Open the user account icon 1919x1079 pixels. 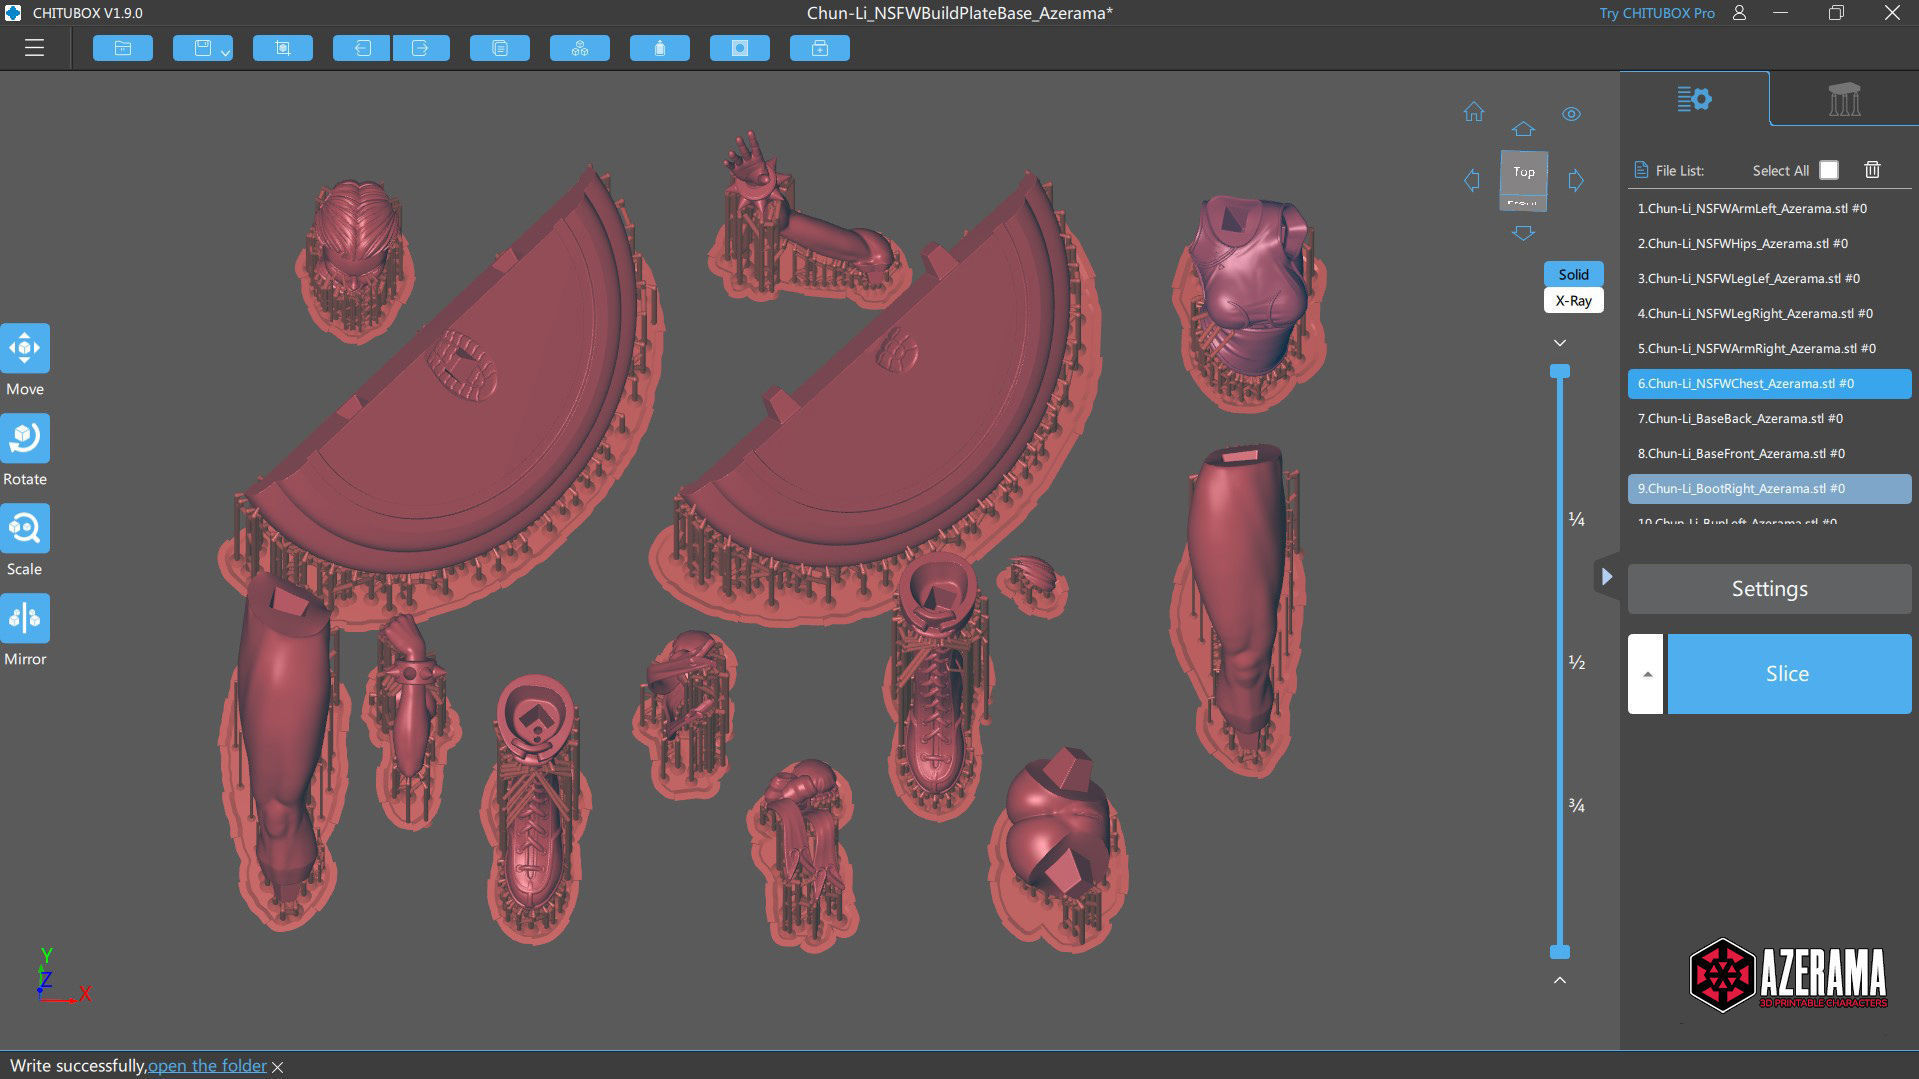1739,13
